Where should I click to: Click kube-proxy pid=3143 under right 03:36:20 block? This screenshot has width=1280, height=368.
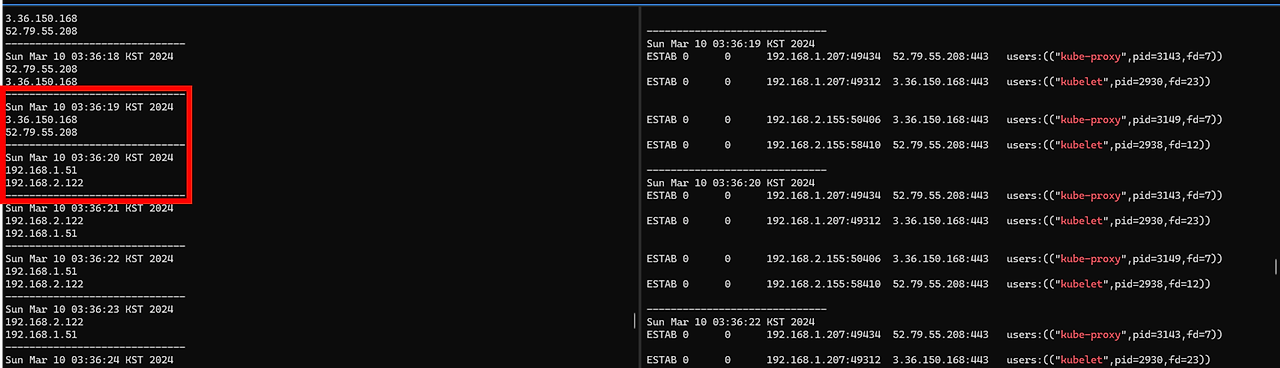(x=1114, y=195)
